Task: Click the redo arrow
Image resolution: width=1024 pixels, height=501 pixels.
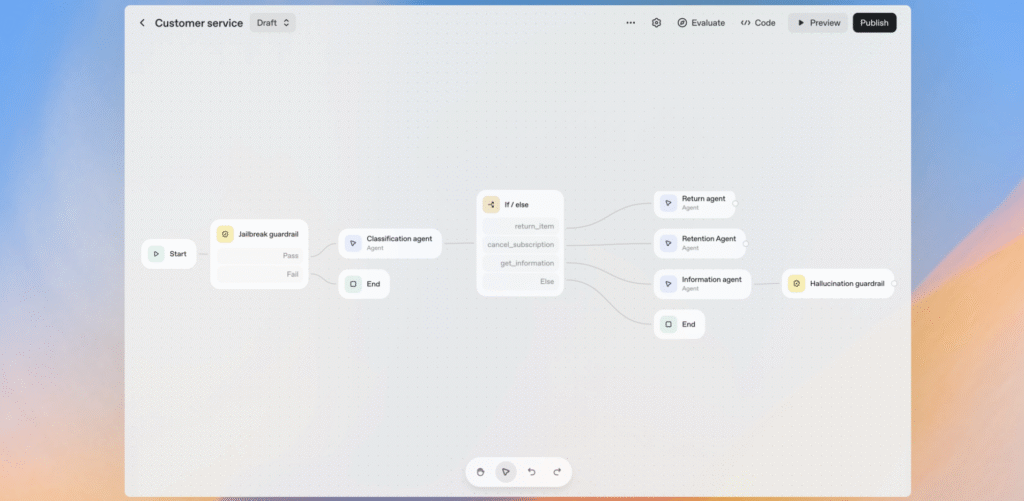Action: tap(557, 472)
